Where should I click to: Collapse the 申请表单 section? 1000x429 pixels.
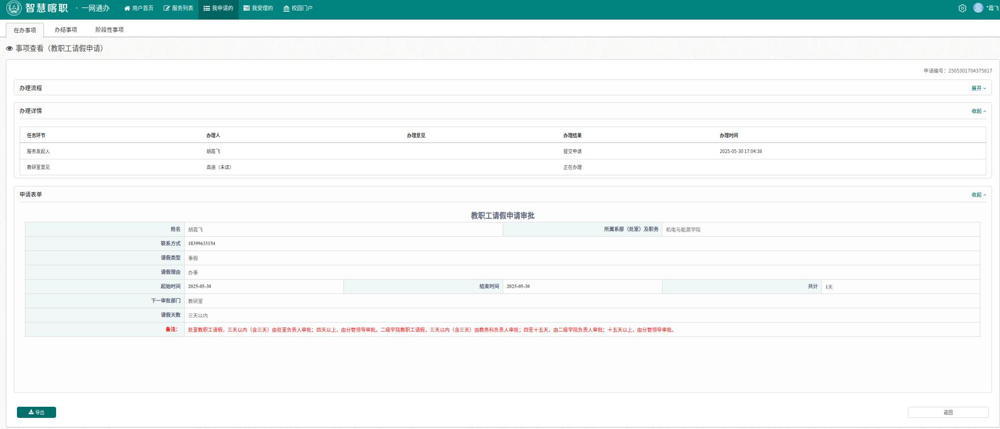point(978,195)
